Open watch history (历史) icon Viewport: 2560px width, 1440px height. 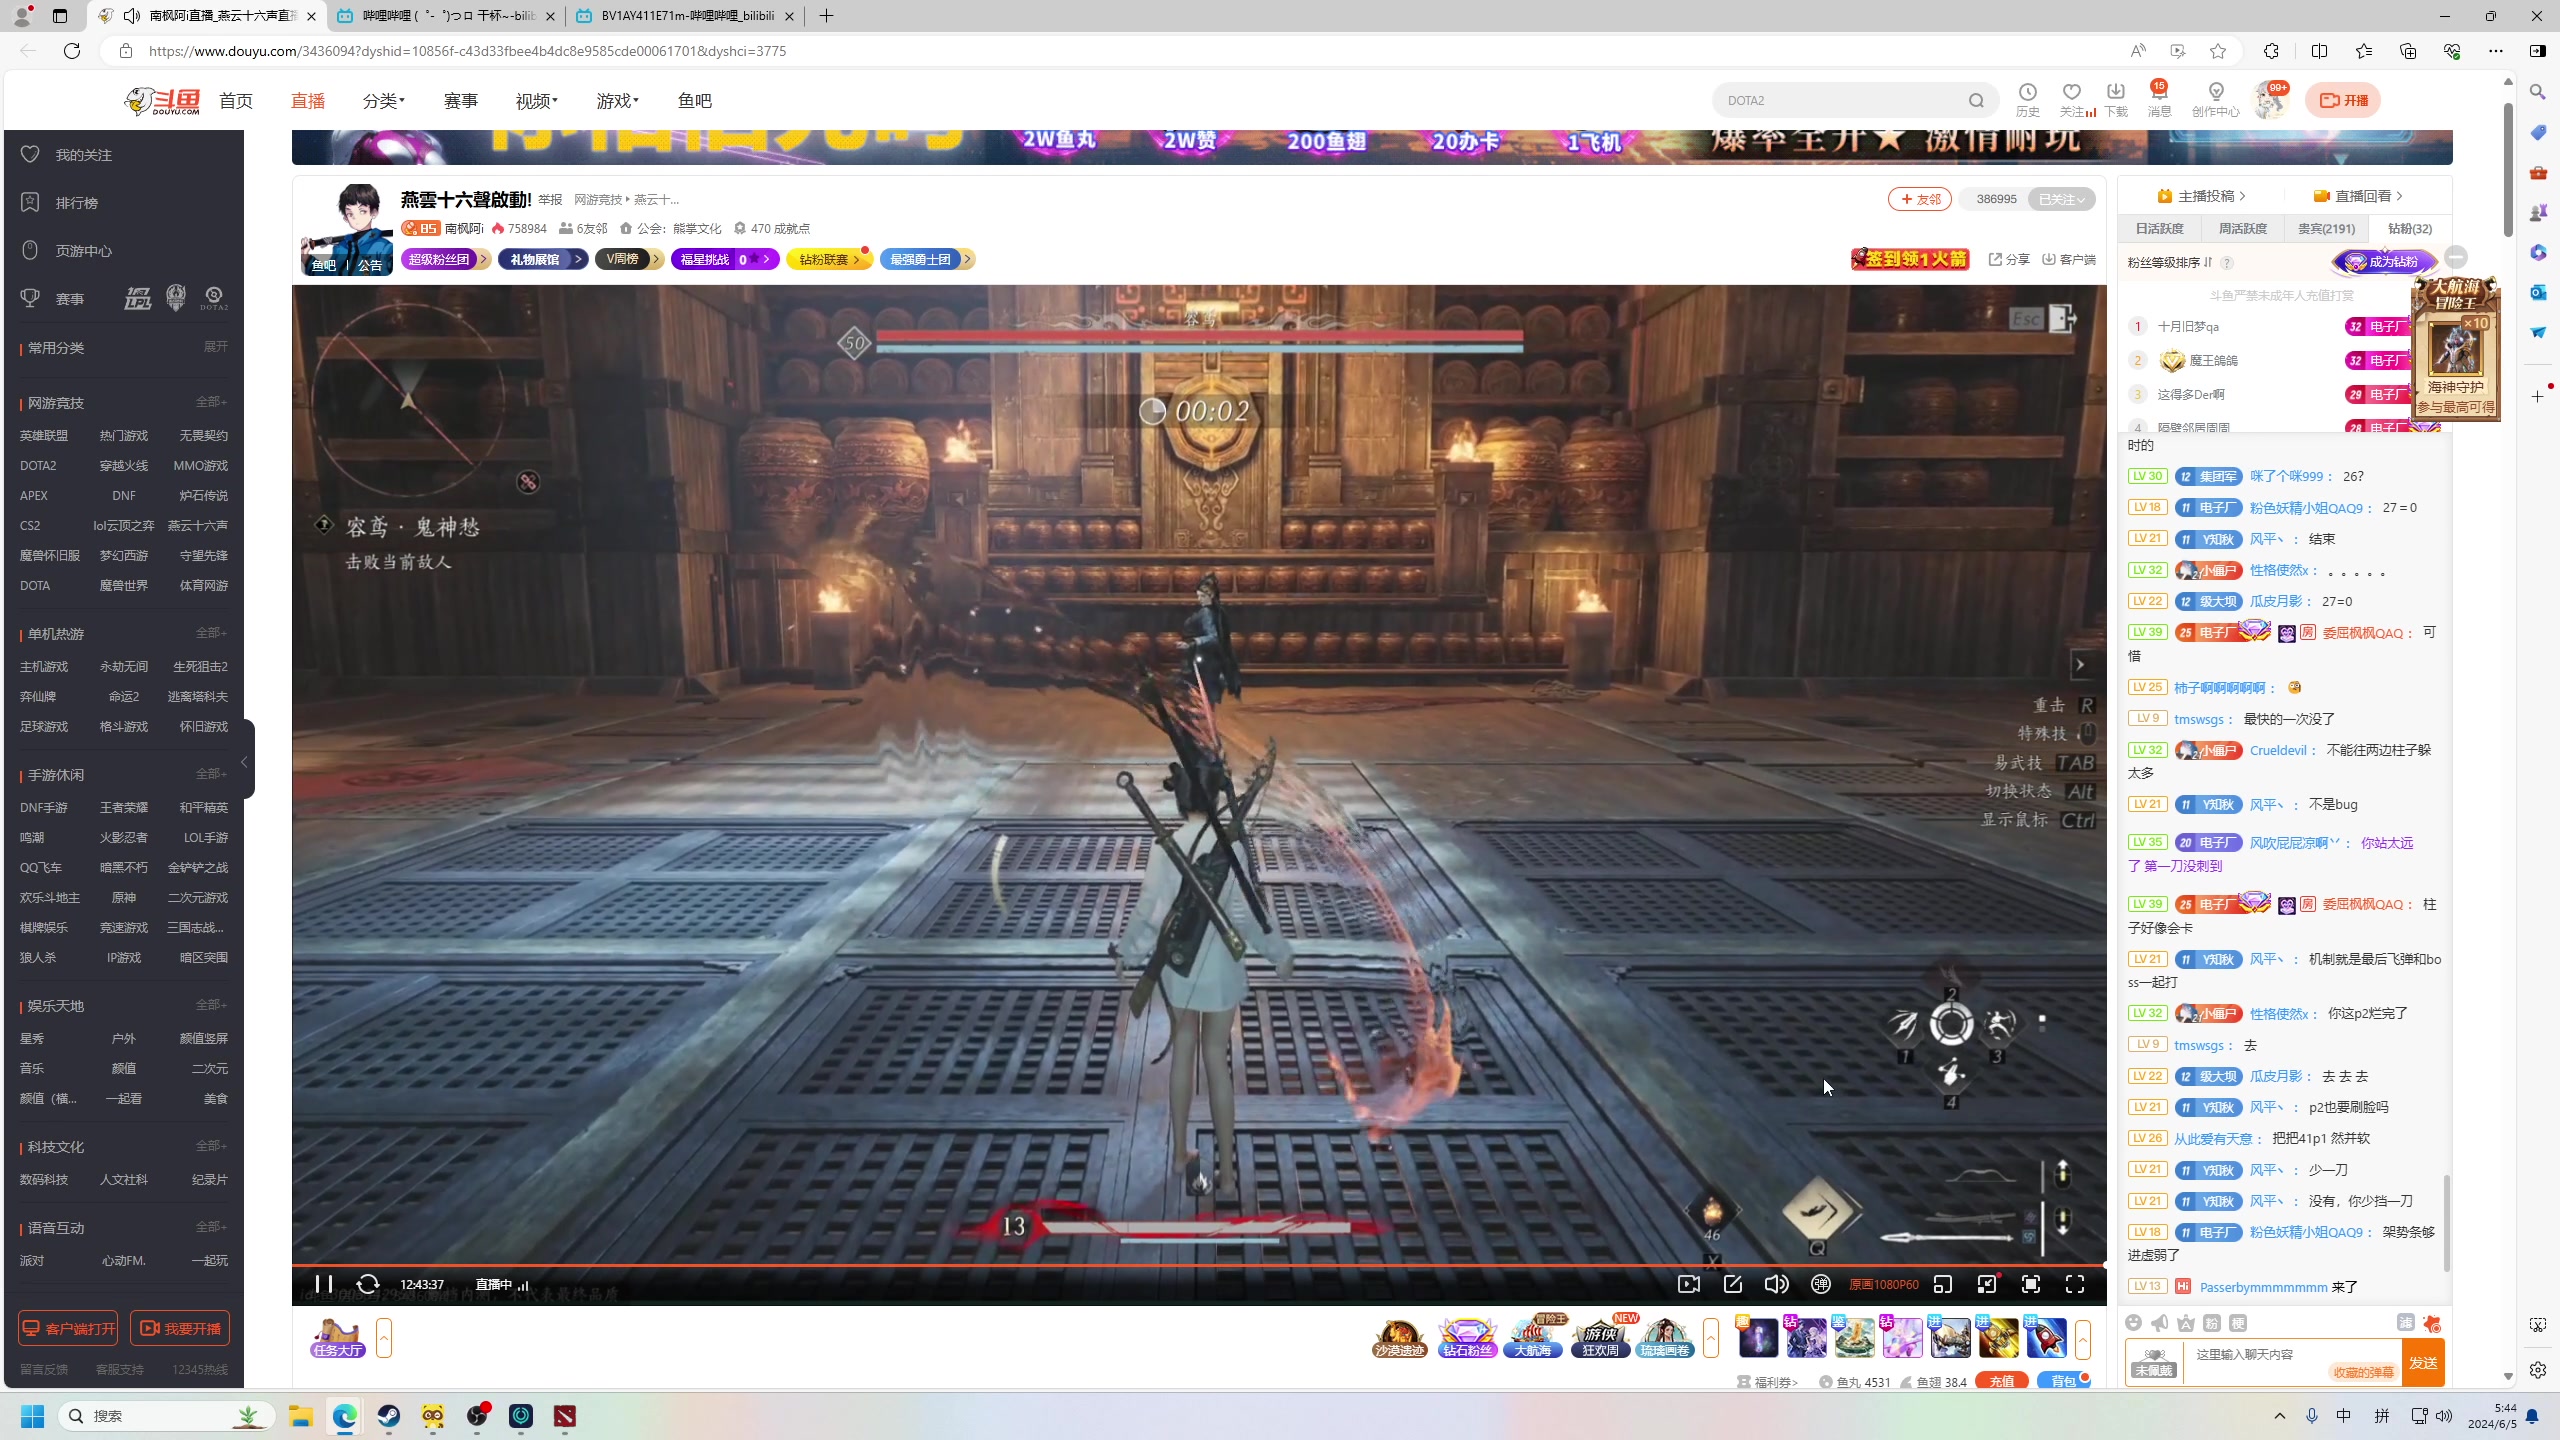point(2028,100)
